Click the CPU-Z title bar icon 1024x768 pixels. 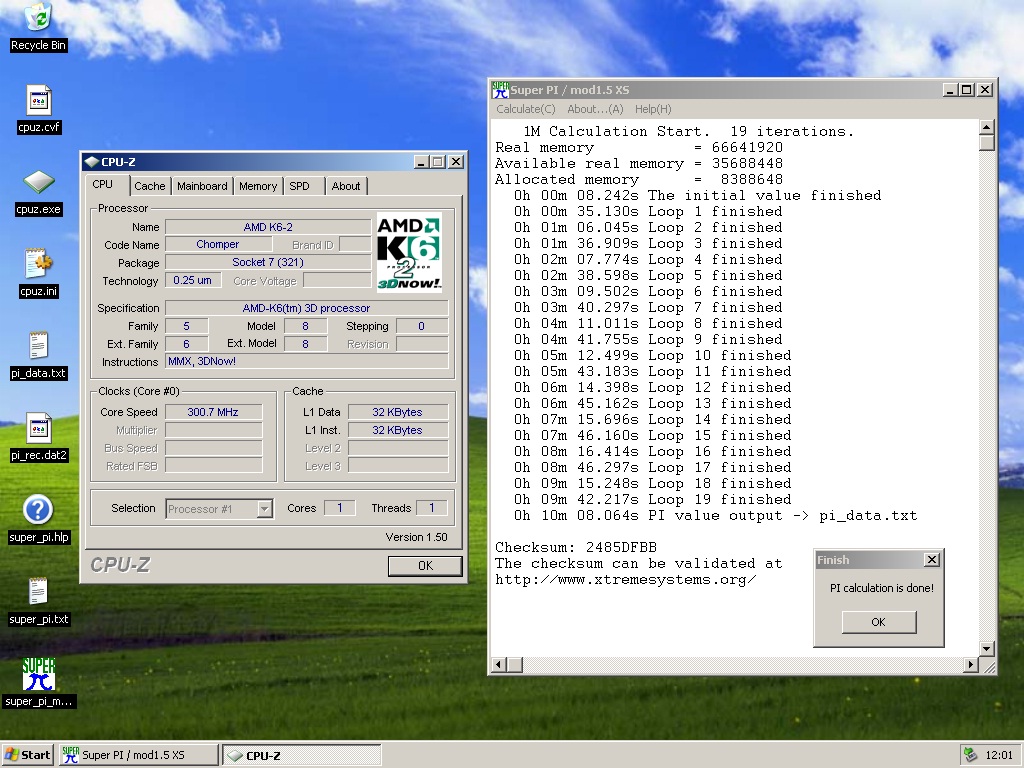click(92, 162)
